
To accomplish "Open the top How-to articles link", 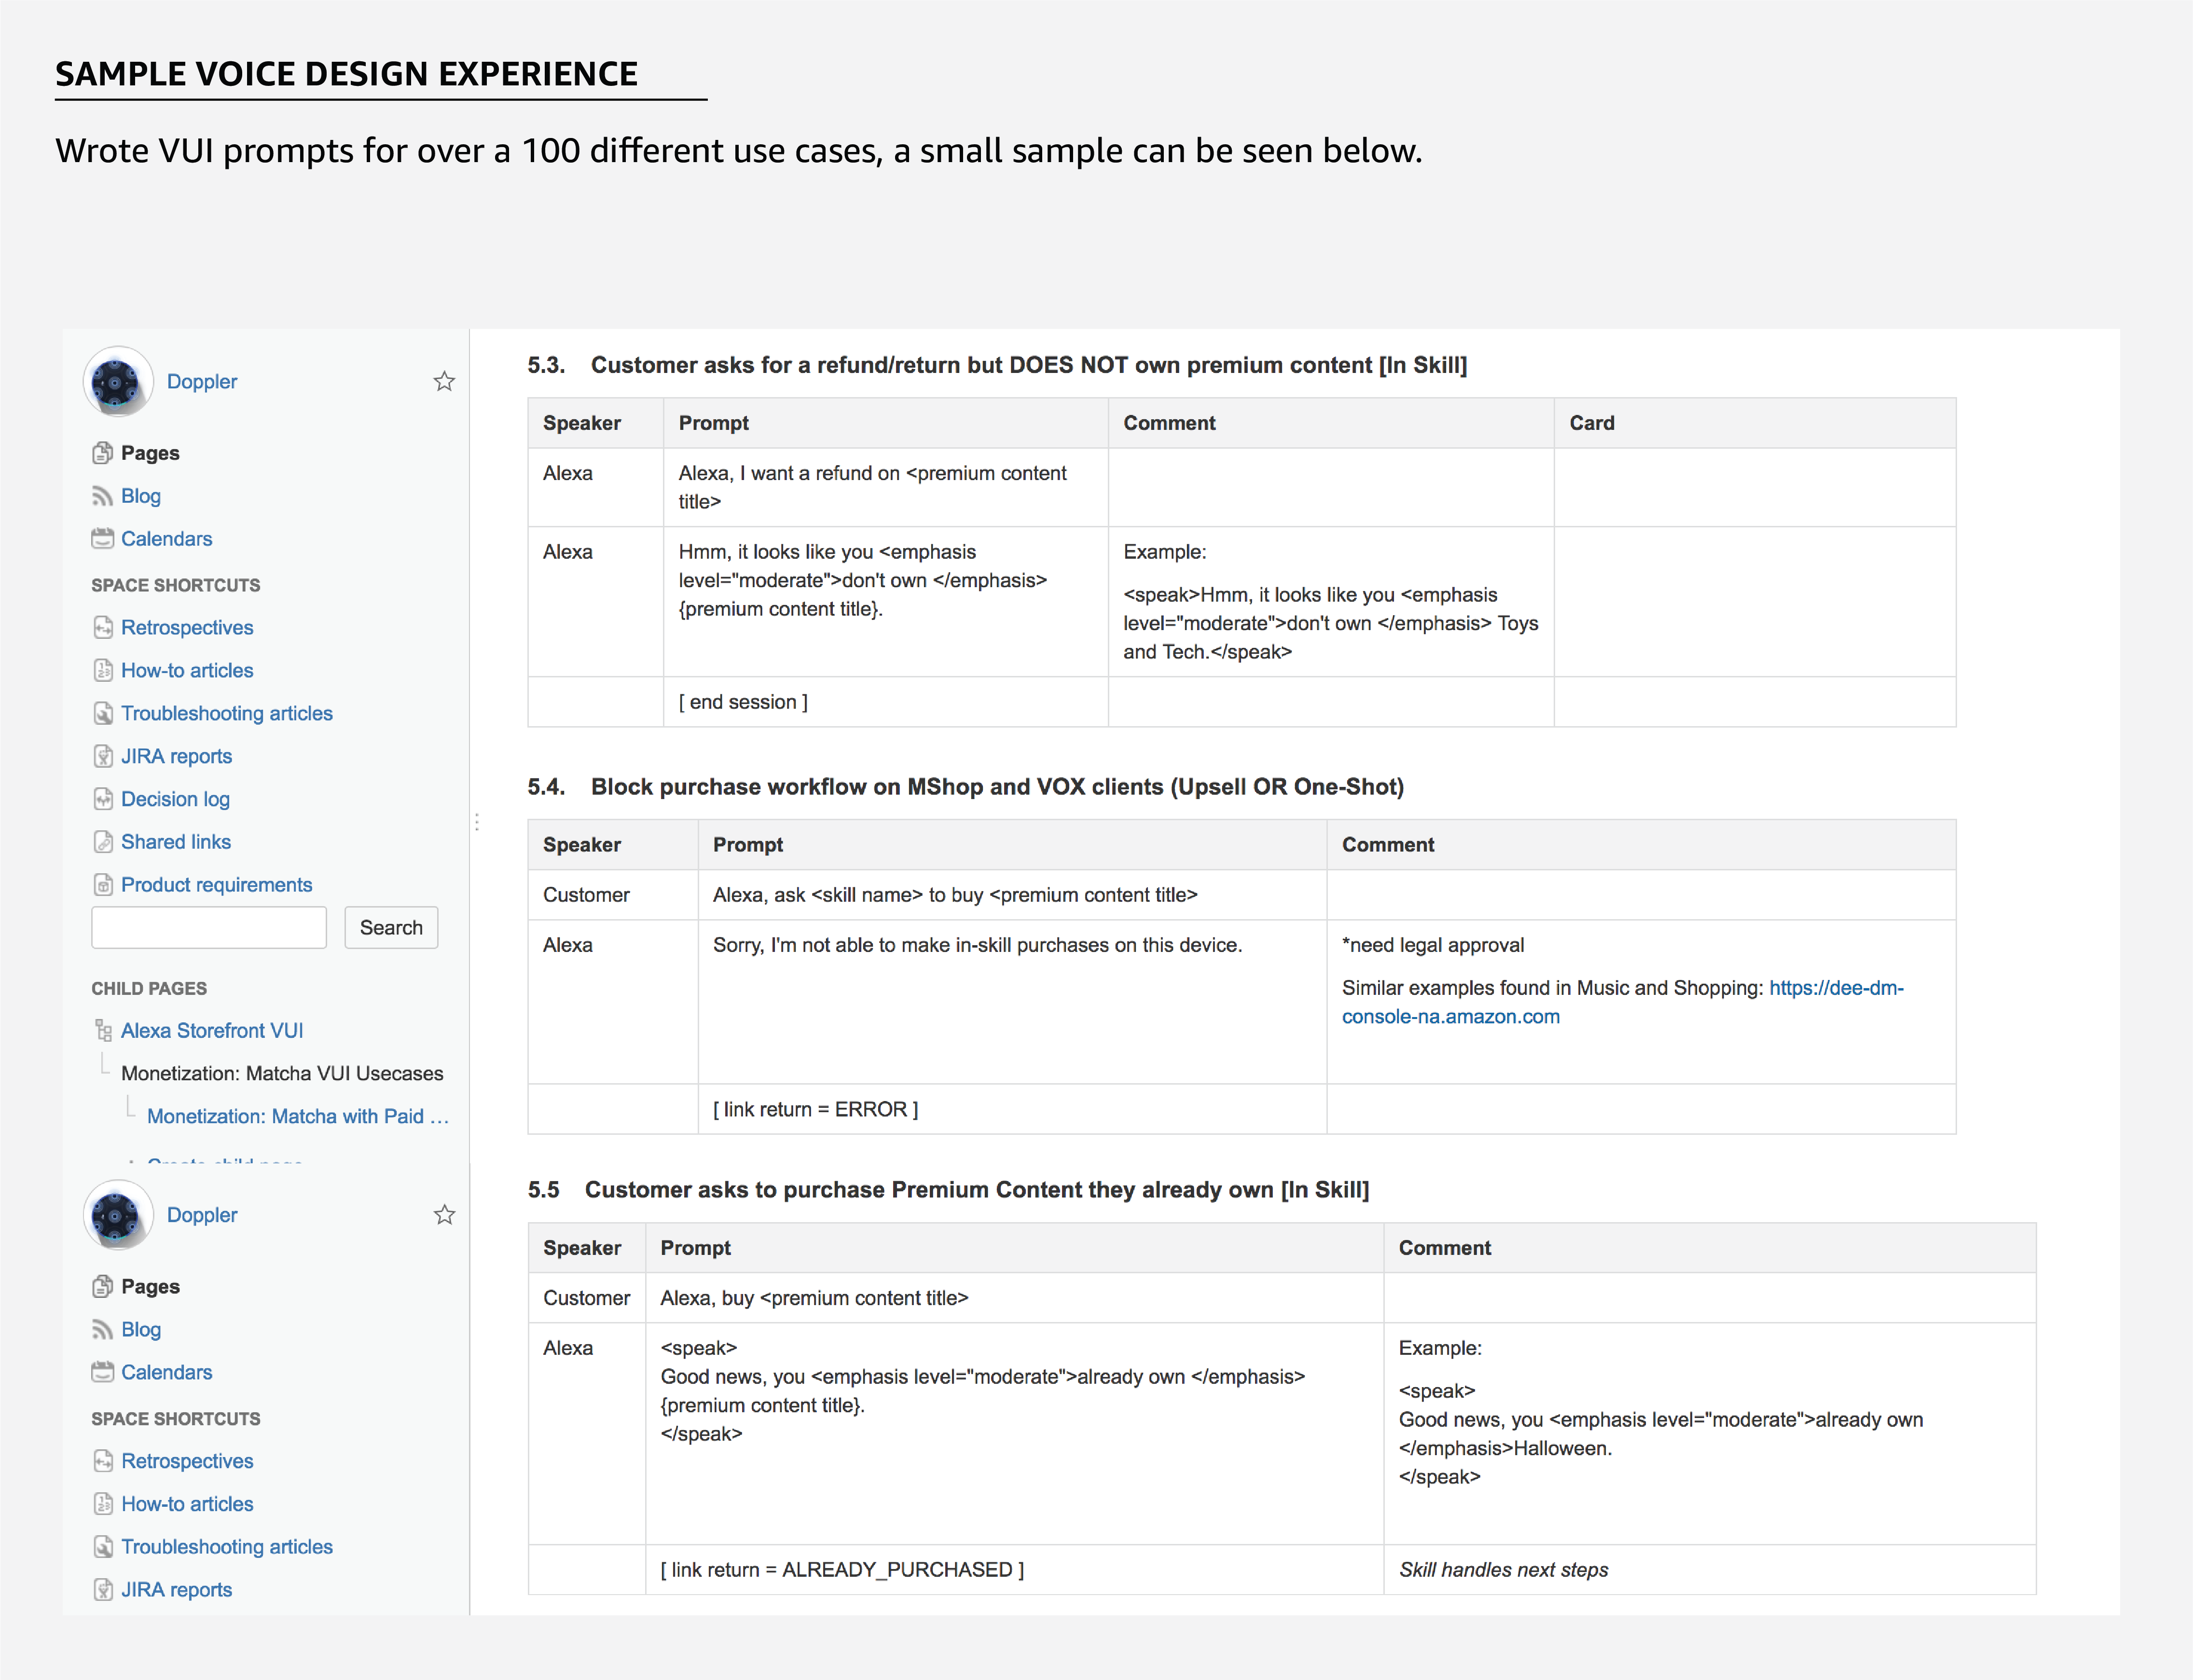I will (x=187, y=670).
